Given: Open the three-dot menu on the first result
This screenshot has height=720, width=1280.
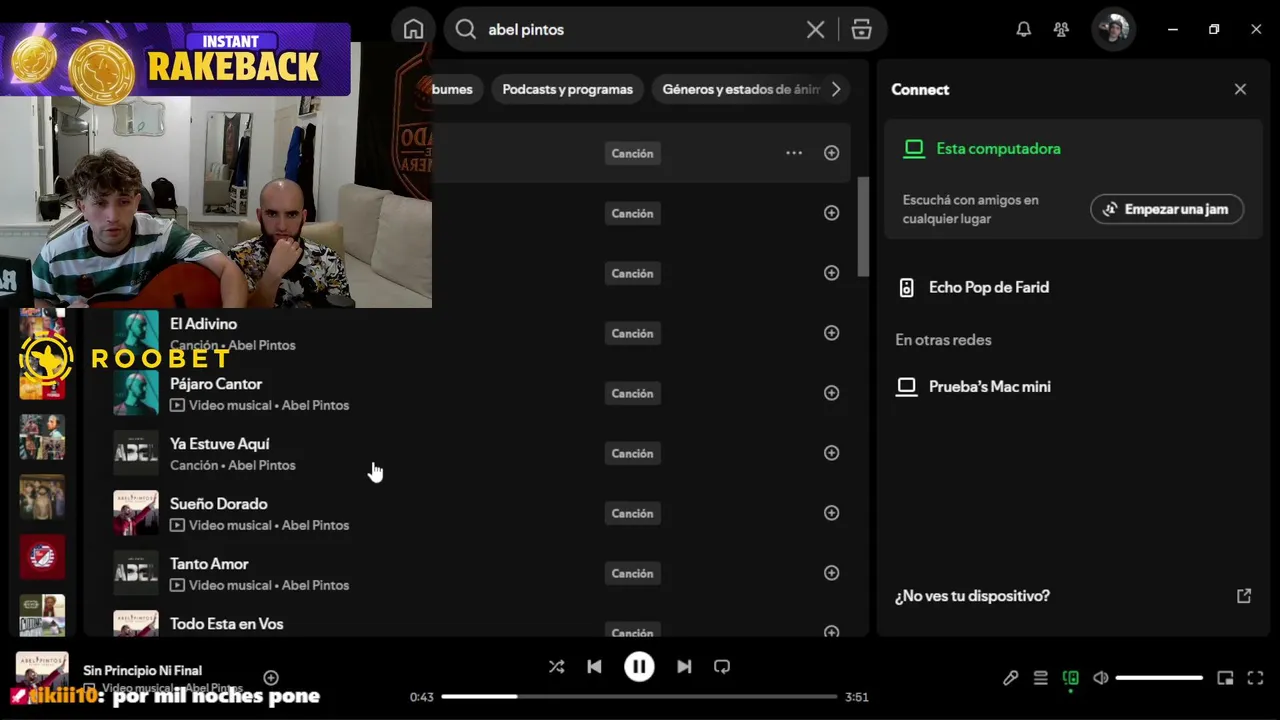Looking at the screenshot, I should pos(794,153).
